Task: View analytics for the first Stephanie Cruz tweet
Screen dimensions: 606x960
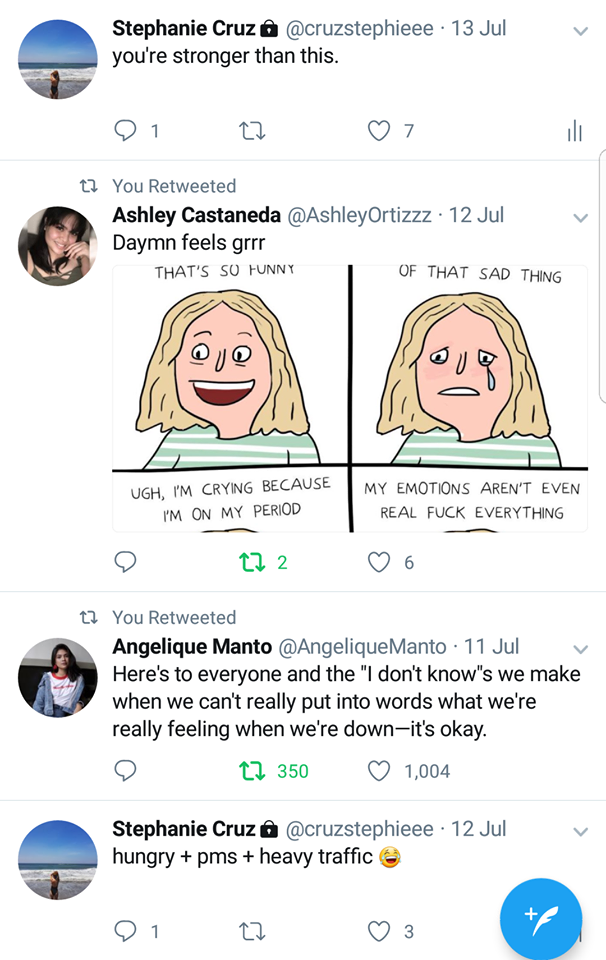Action: coord(574,131)
